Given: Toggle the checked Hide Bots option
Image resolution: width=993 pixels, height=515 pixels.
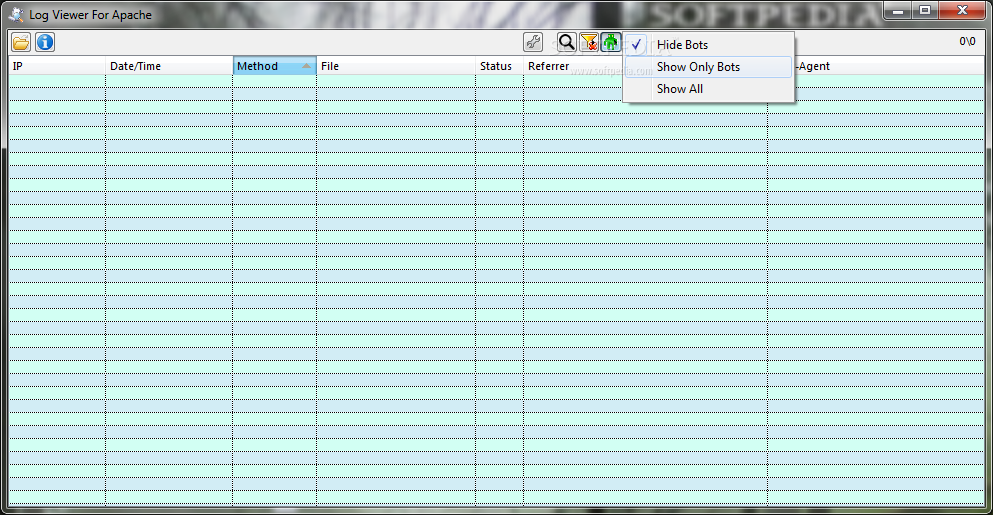Looking at the screenshot, I should [708, 45].
